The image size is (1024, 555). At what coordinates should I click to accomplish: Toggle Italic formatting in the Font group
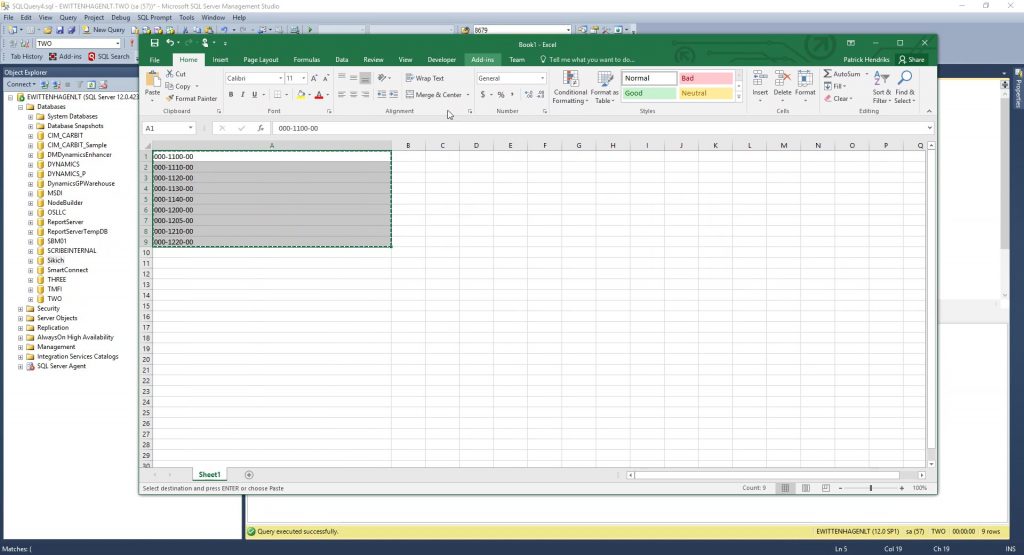point(243,94)
